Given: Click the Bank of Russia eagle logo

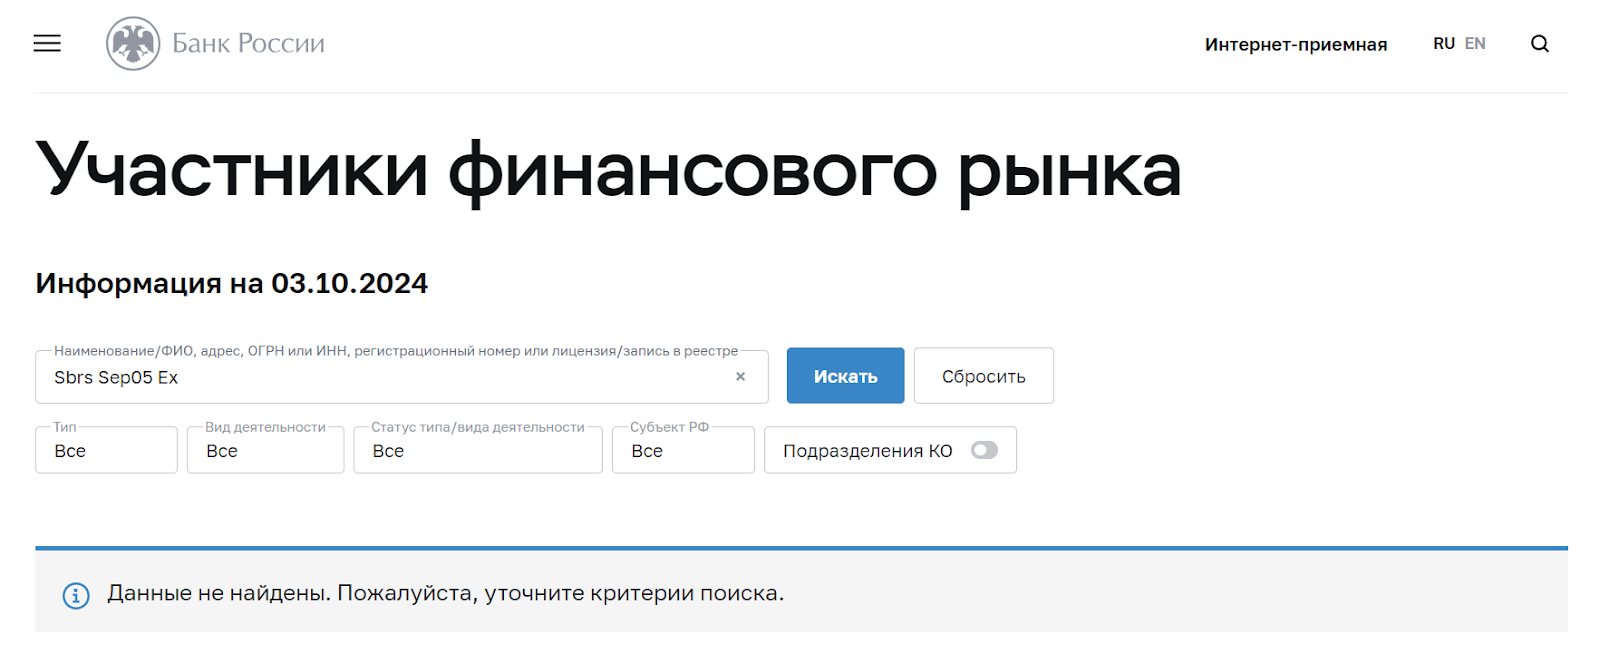Looking at the screenshot, I should pos(133,43).
